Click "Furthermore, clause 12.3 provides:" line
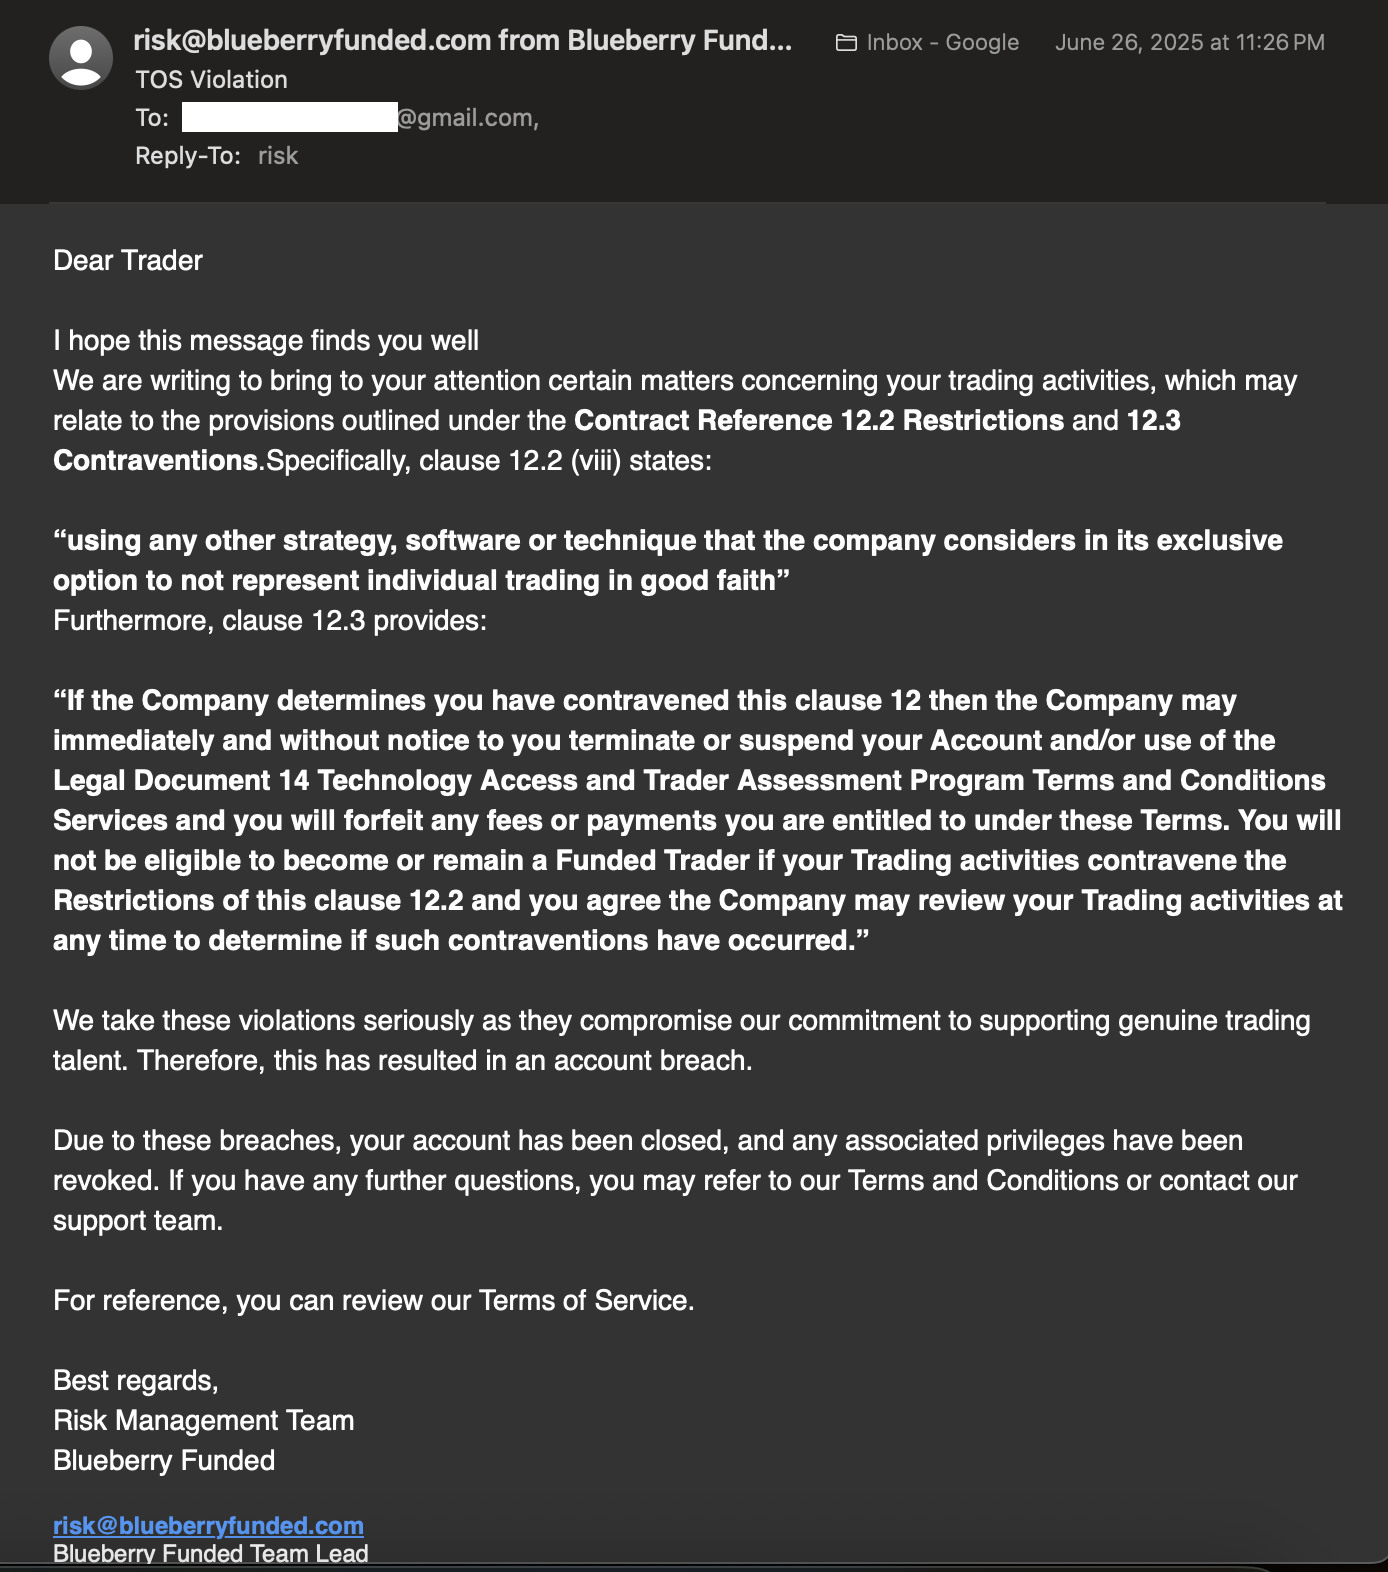Image resolution: width=1388 pixels, height=1572 pixels. click(270, 621)
